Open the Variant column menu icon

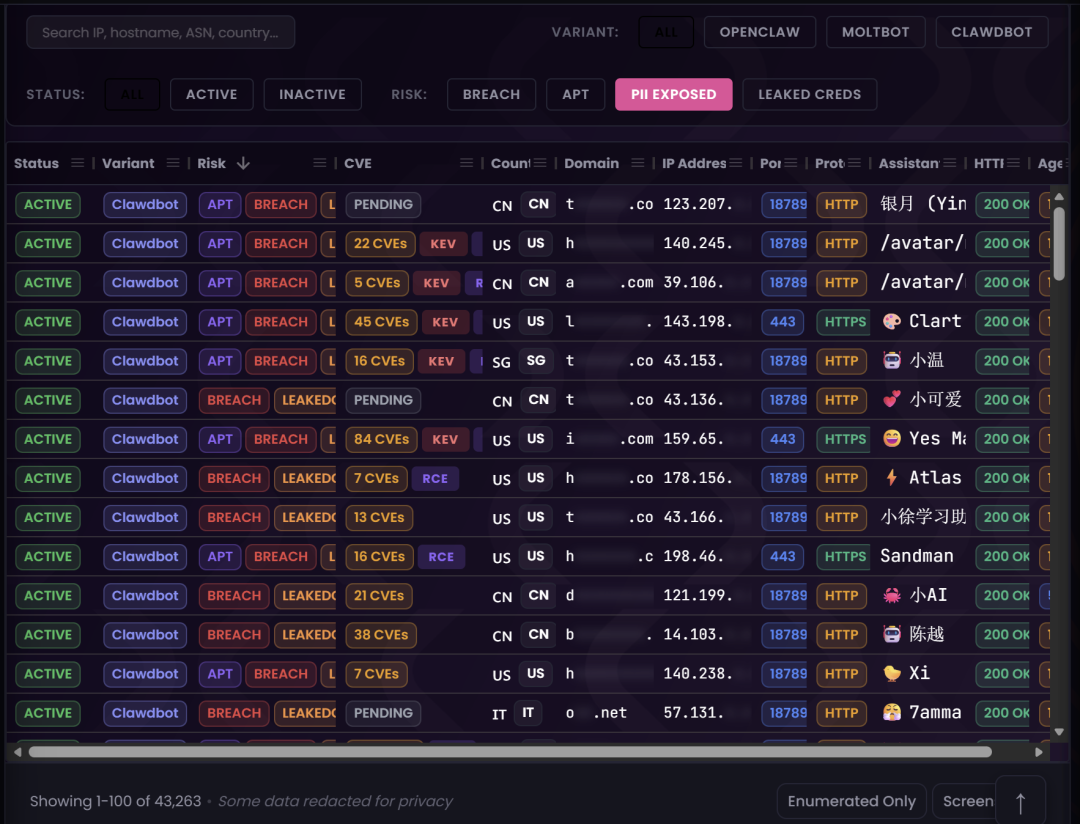[x=173, y=163]
